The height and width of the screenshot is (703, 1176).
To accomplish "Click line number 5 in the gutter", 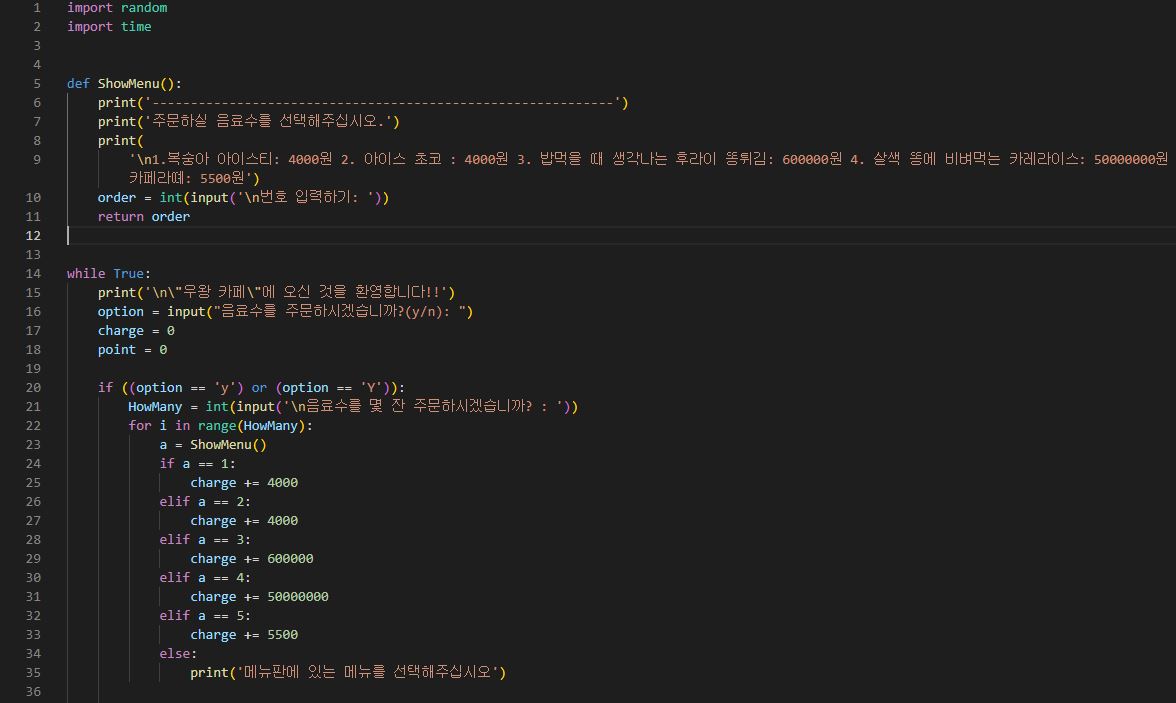I will (36, 83).
